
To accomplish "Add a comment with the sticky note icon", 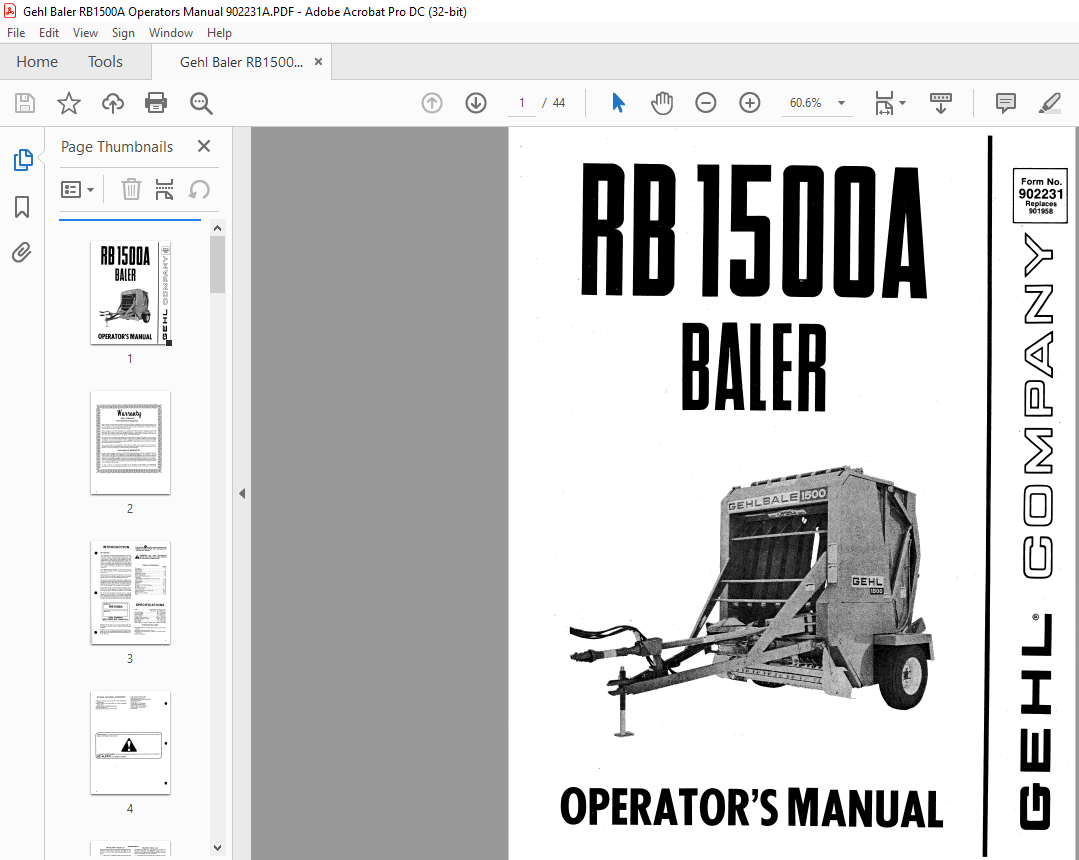I will pyautogui.click(x=1005, y=103).
